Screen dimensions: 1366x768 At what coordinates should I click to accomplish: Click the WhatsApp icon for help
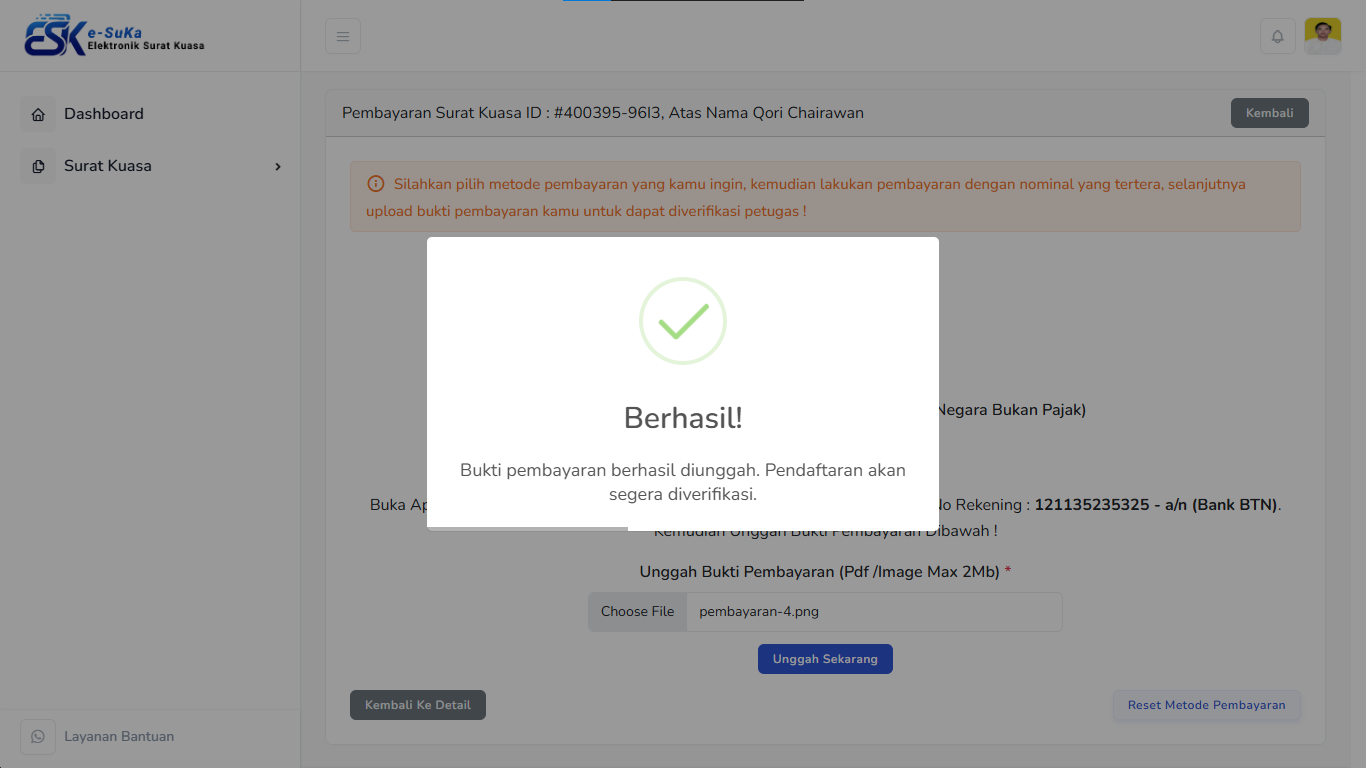pyautogui.click(x=38, y=737)
